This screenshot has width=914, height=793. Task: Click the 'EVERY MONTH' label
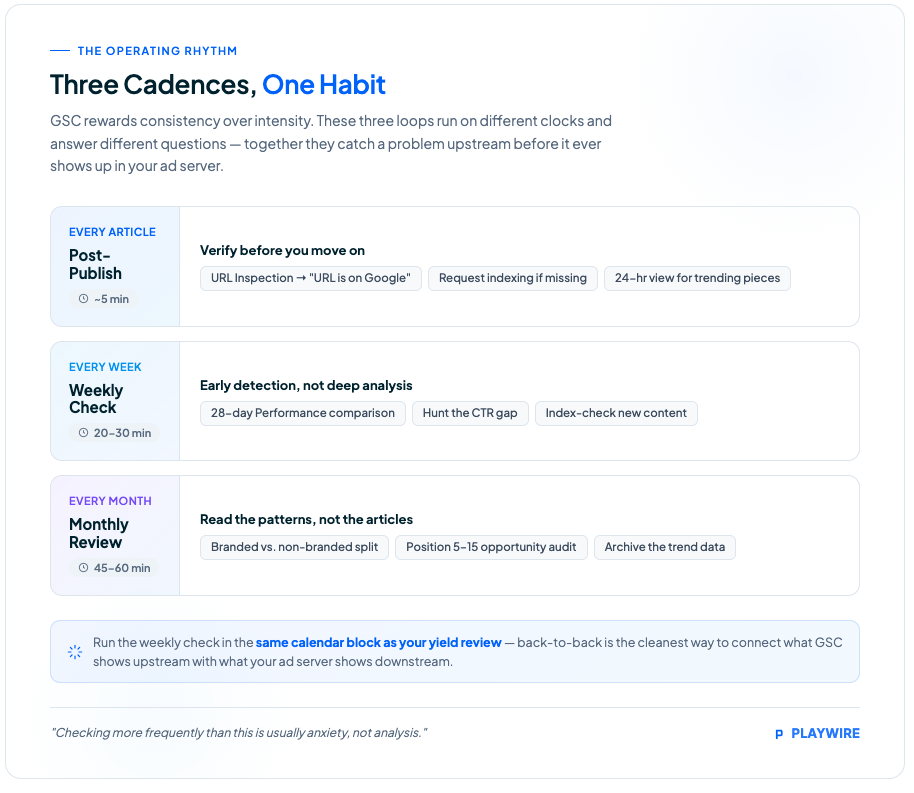pos(110,501)
